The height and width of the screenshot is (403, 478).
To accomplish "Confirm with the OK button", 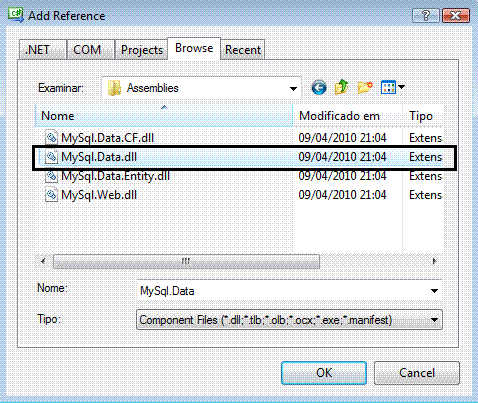I will tap(324, 373).
